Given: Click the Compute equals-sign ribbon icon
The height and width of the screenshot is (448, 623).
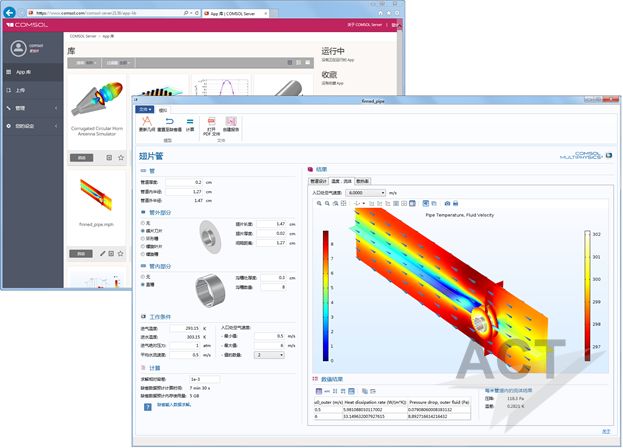Looking at the screenshot, I should pyautogui.click(x=190, y=122).
